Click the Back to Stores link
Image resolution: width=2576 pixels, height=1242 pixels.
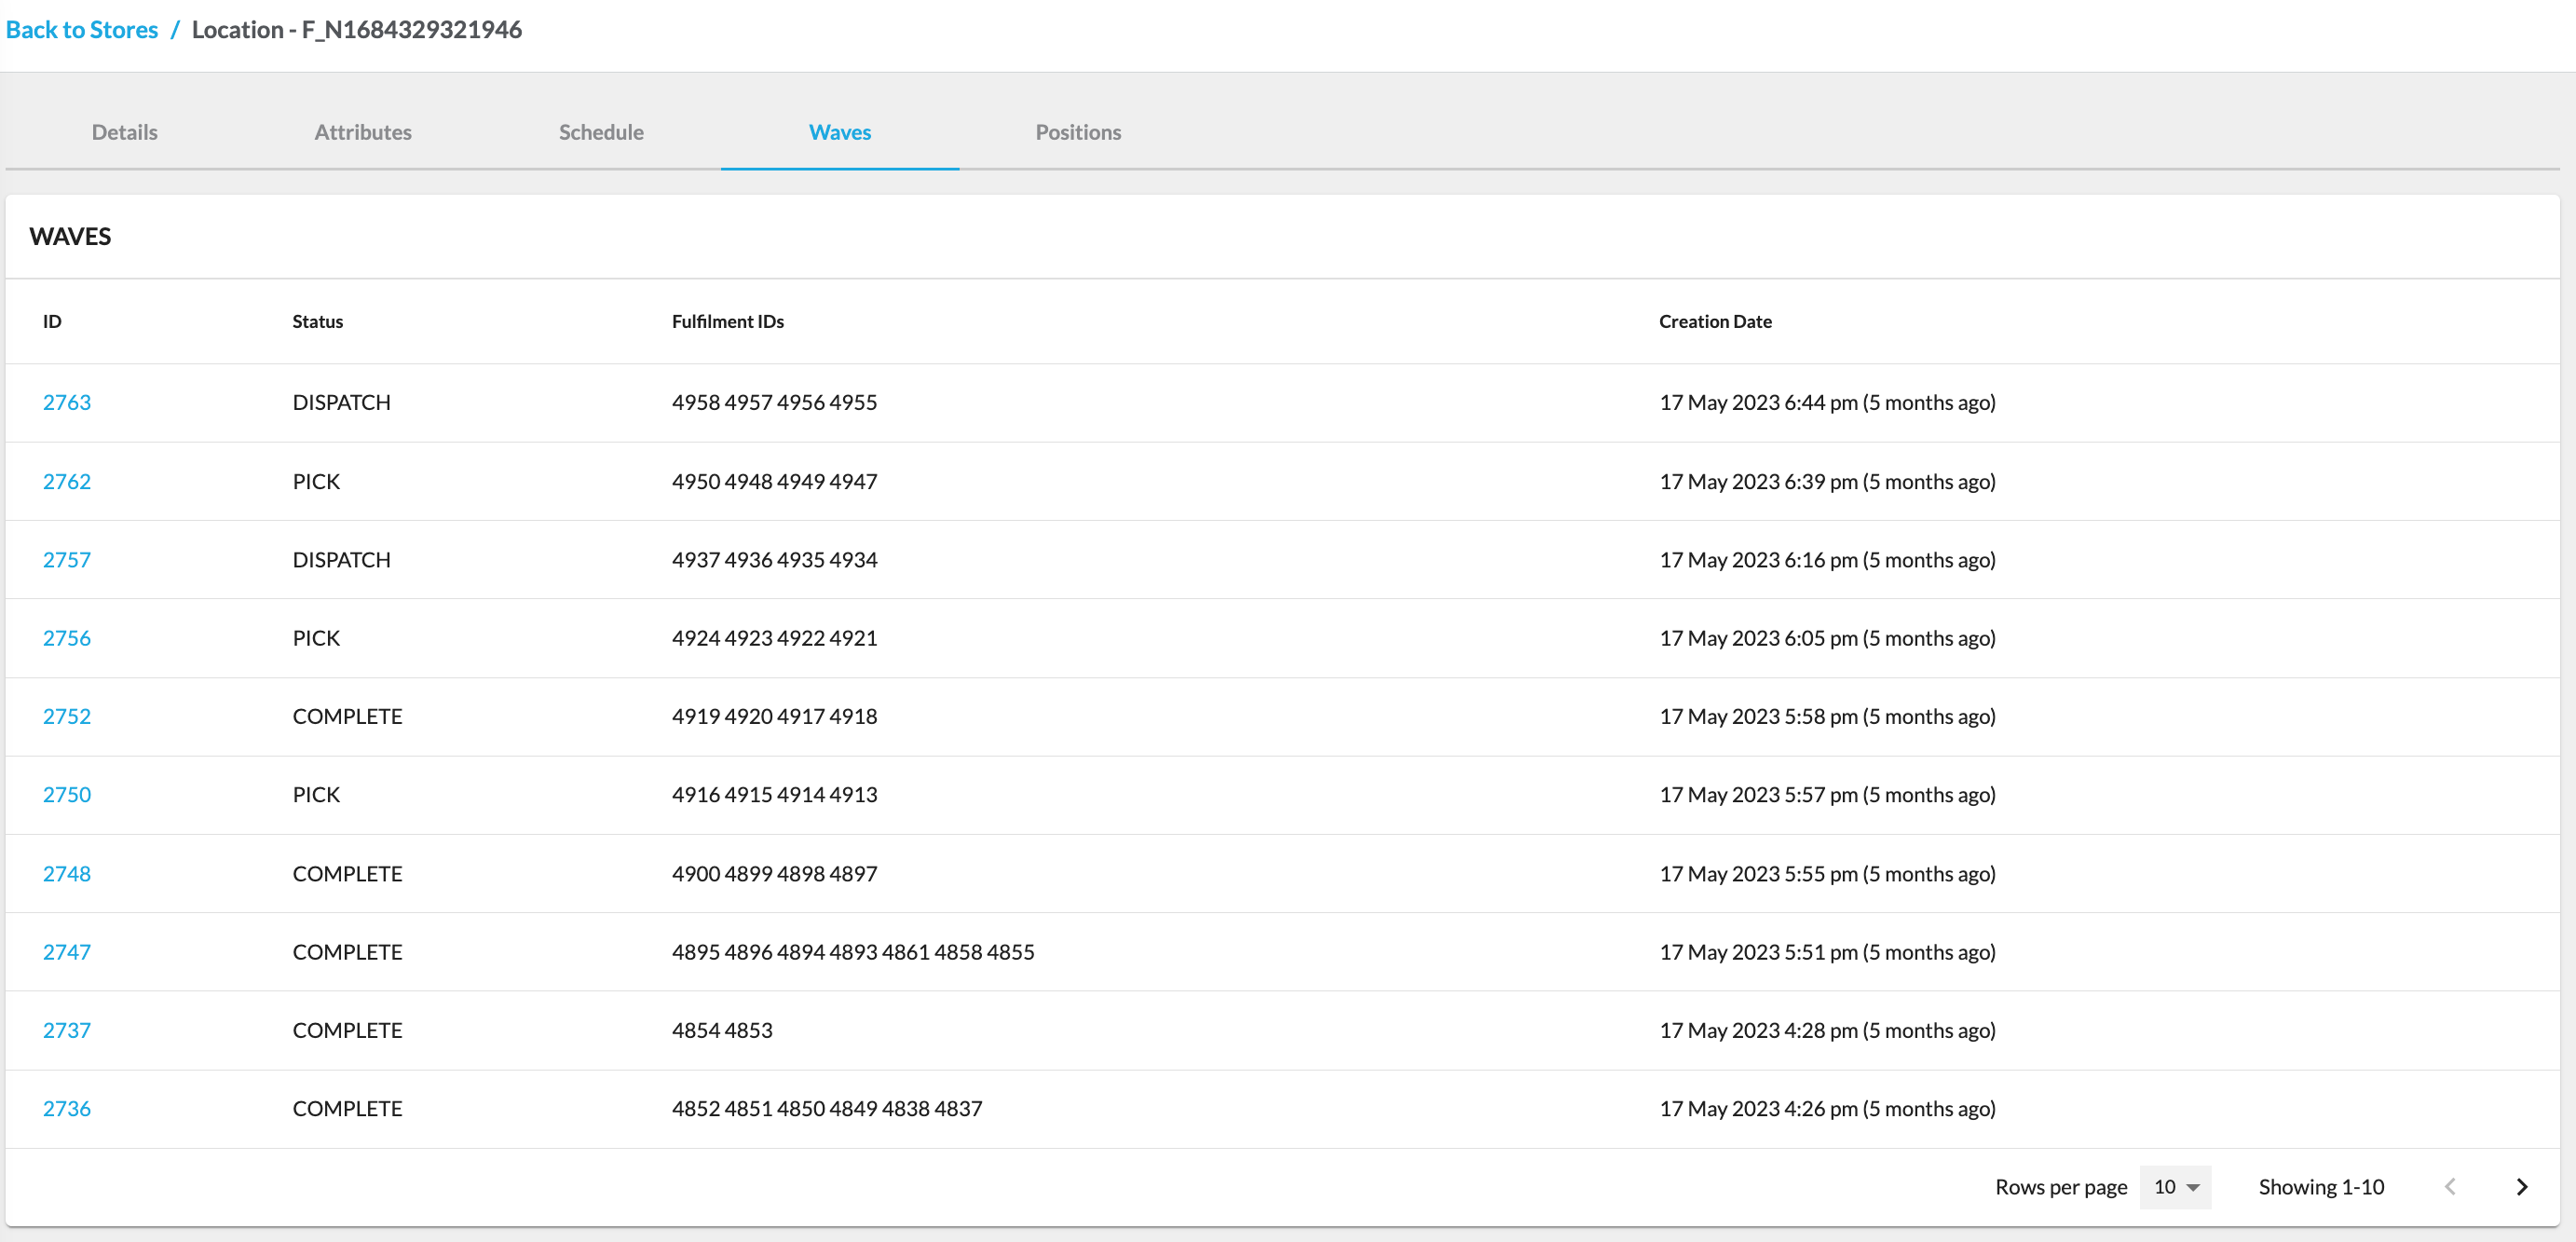pyautogui.click(x=82, y=29)
